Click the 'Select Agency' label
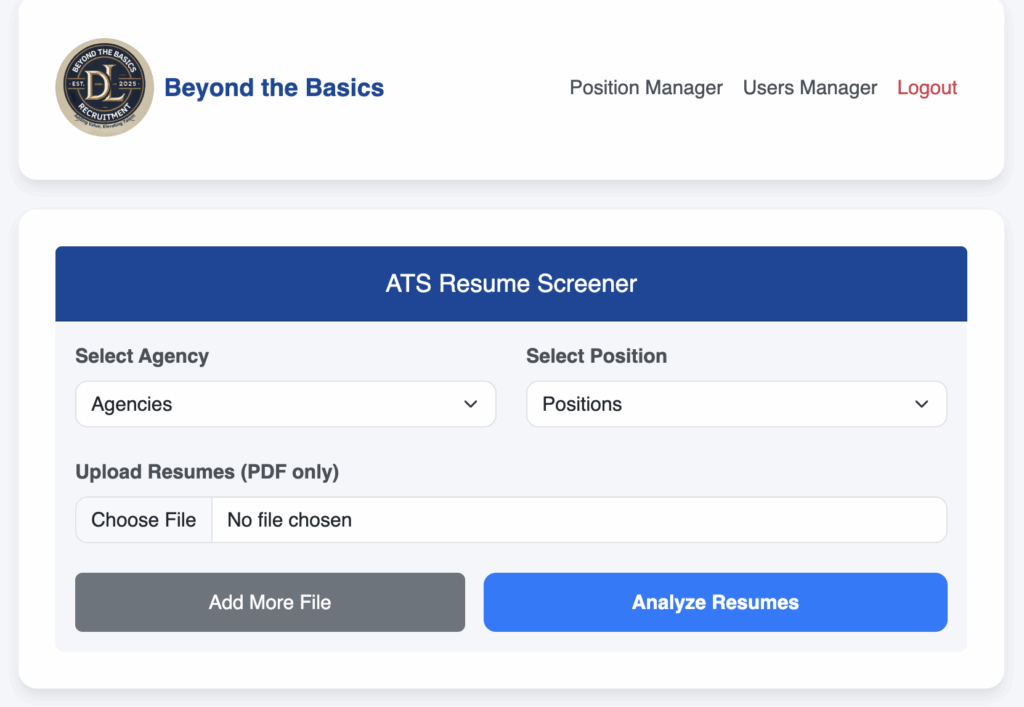 [142, 356]
